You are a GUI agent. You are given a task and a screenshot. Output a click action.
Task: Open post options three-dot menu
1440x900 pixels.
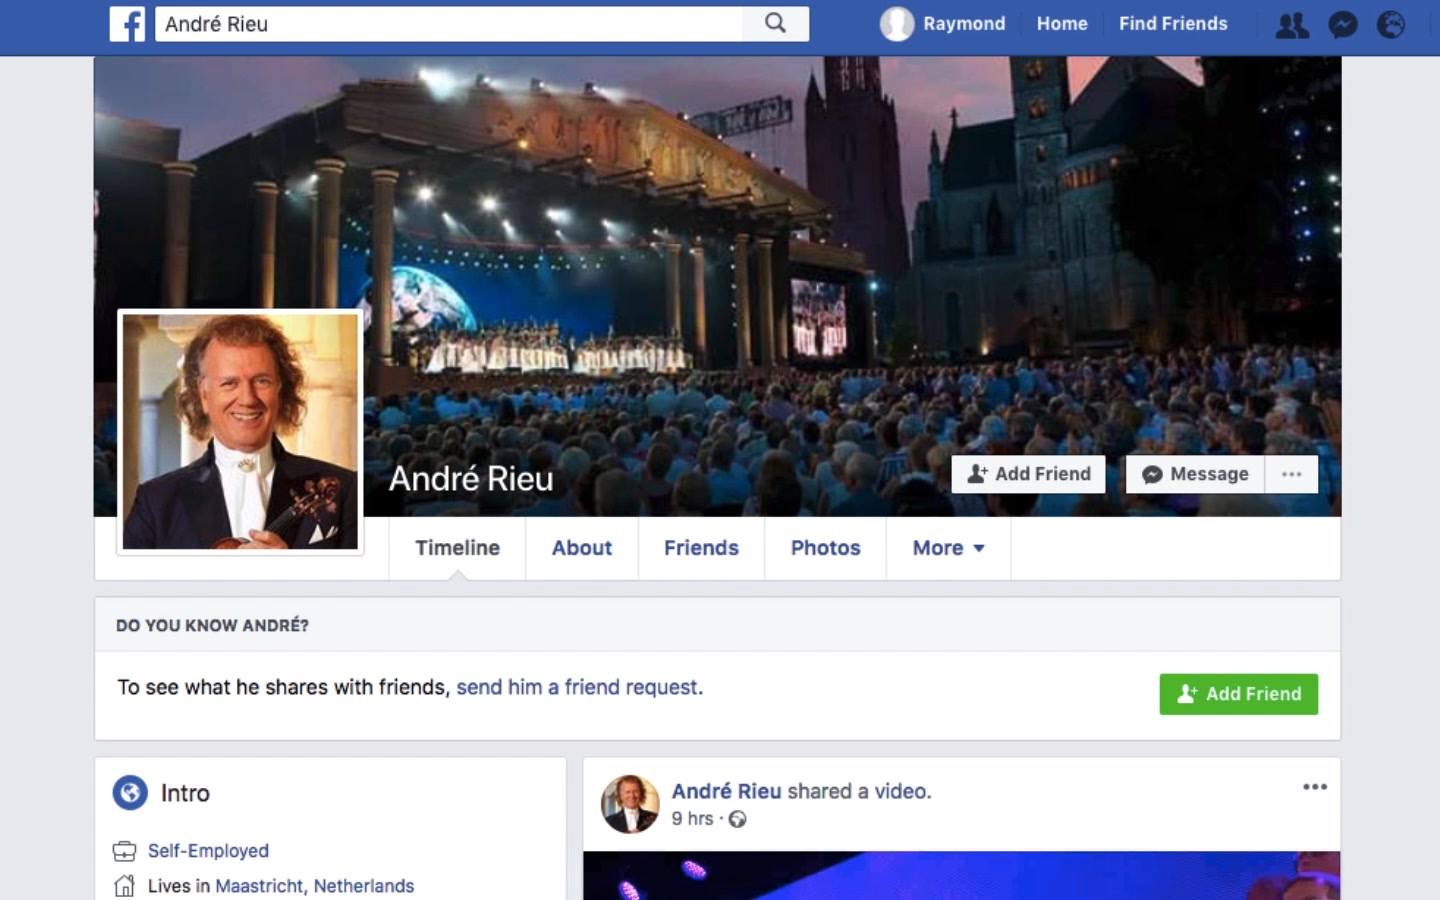(x=1315, y=787)
